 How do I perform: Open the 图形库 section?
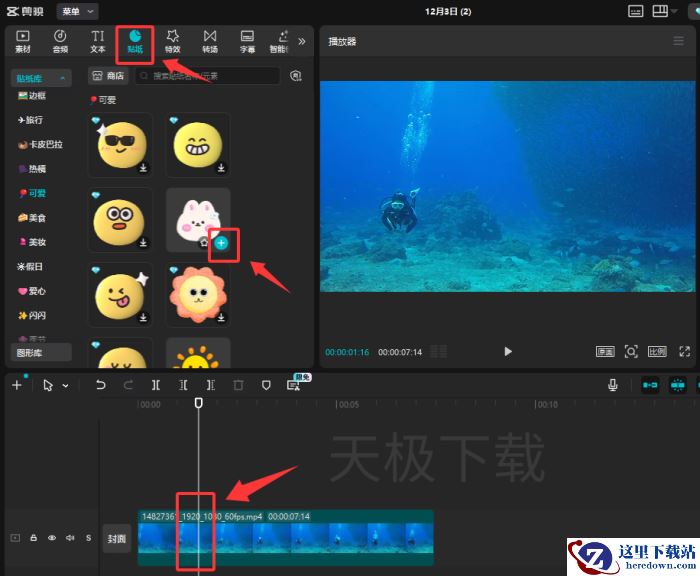41,353
